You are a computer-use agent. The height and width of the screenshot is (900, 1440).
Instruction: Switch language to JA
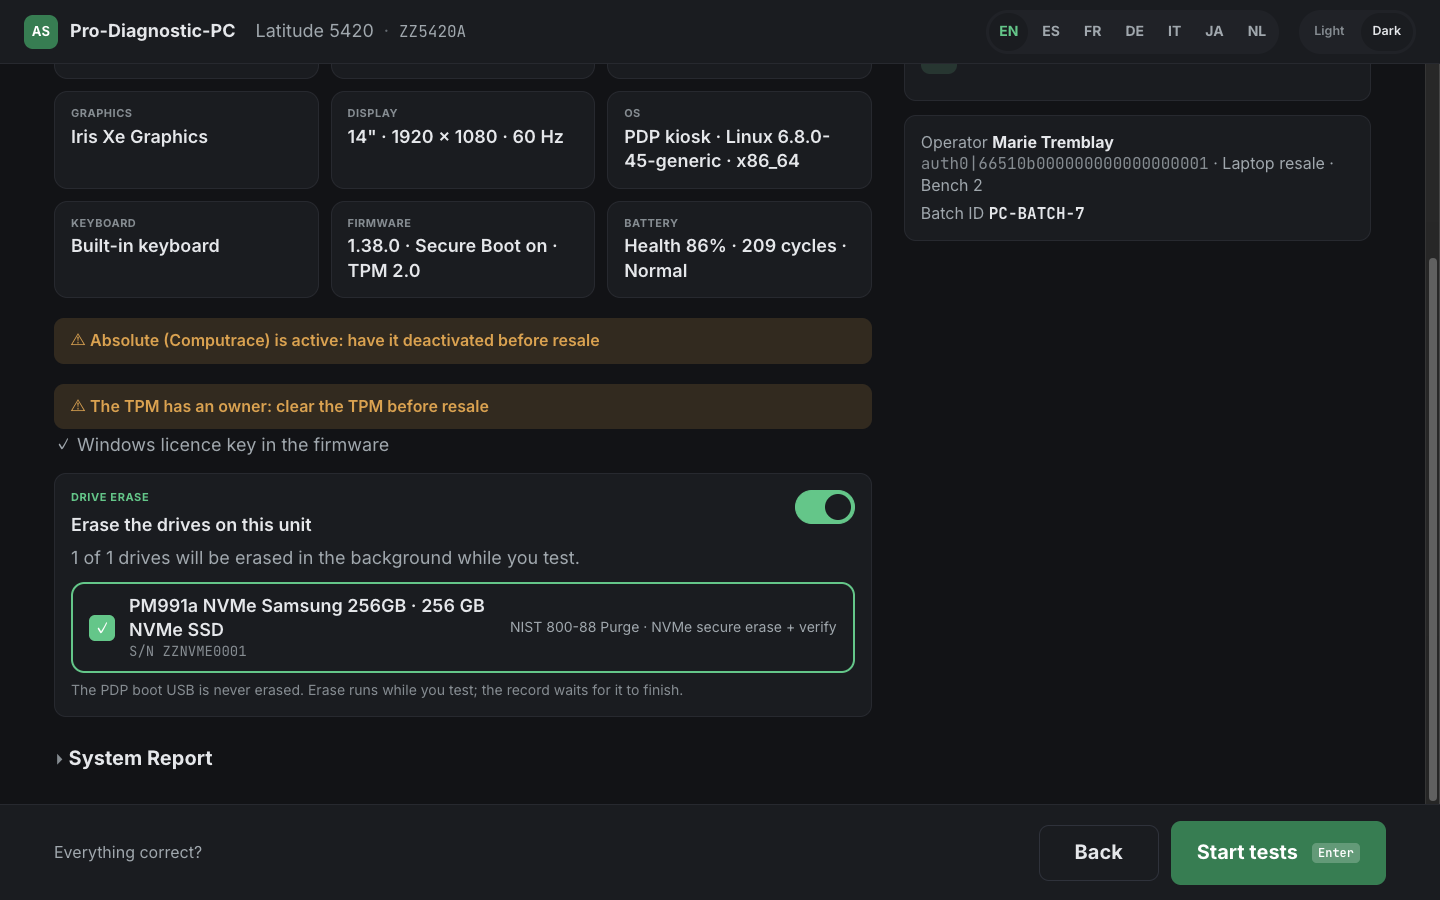tap(1214, 31)
